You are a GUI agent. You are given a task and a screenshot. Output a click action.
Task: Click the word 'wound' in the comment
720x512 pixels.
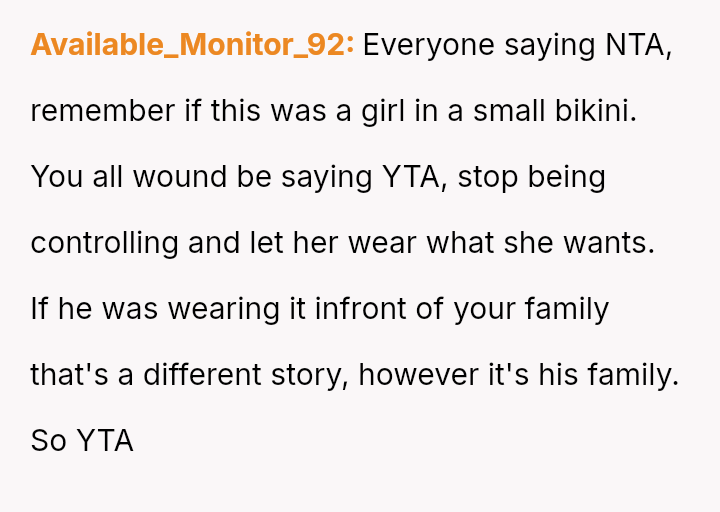tap(180, 177)
